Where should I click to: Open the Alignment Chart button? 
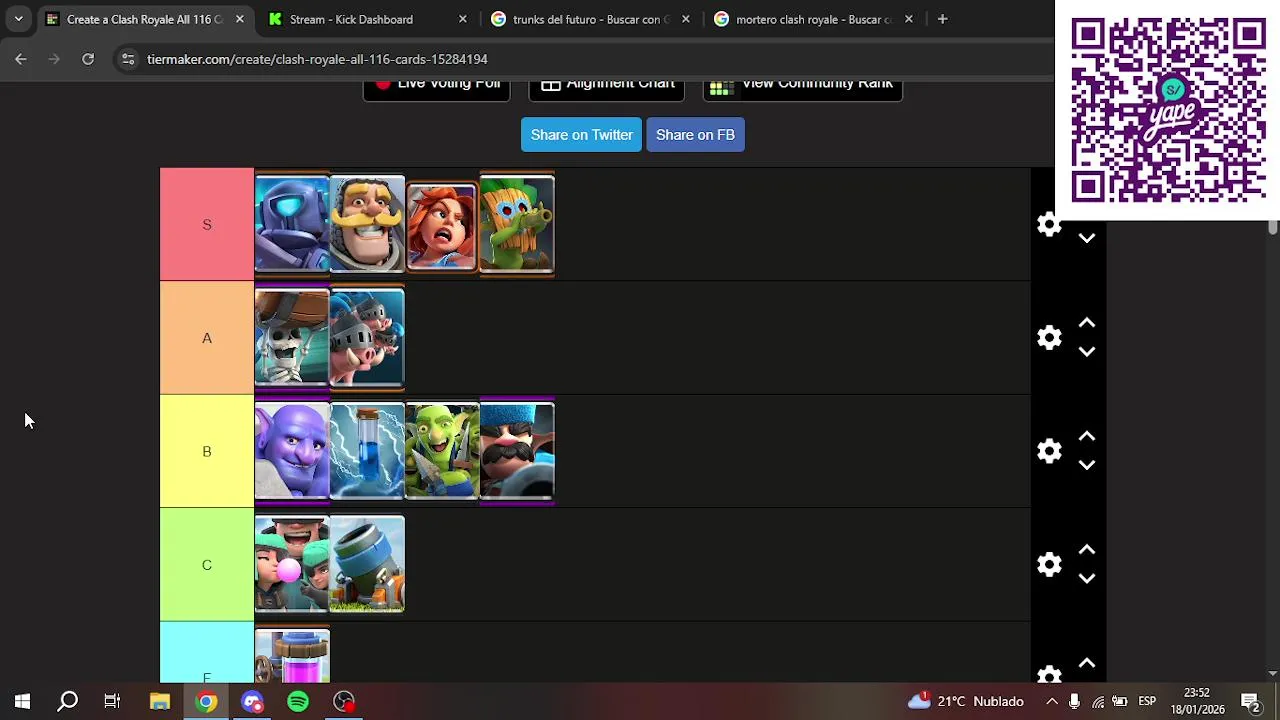[x=606, y=88]
